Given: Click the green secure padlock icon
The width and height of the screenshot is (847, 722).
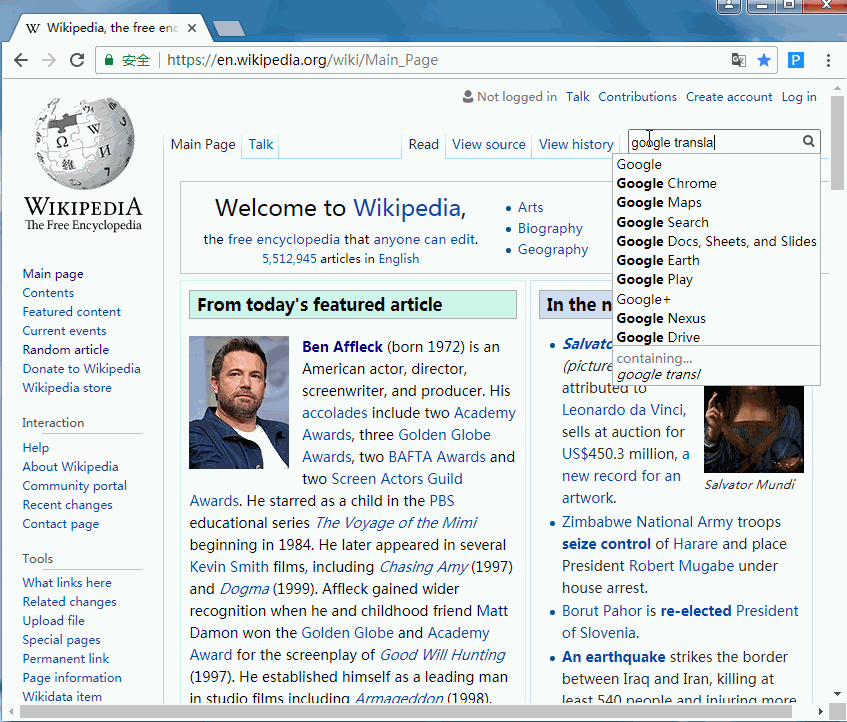Looking at the screenshot, I should coord(109,60).
